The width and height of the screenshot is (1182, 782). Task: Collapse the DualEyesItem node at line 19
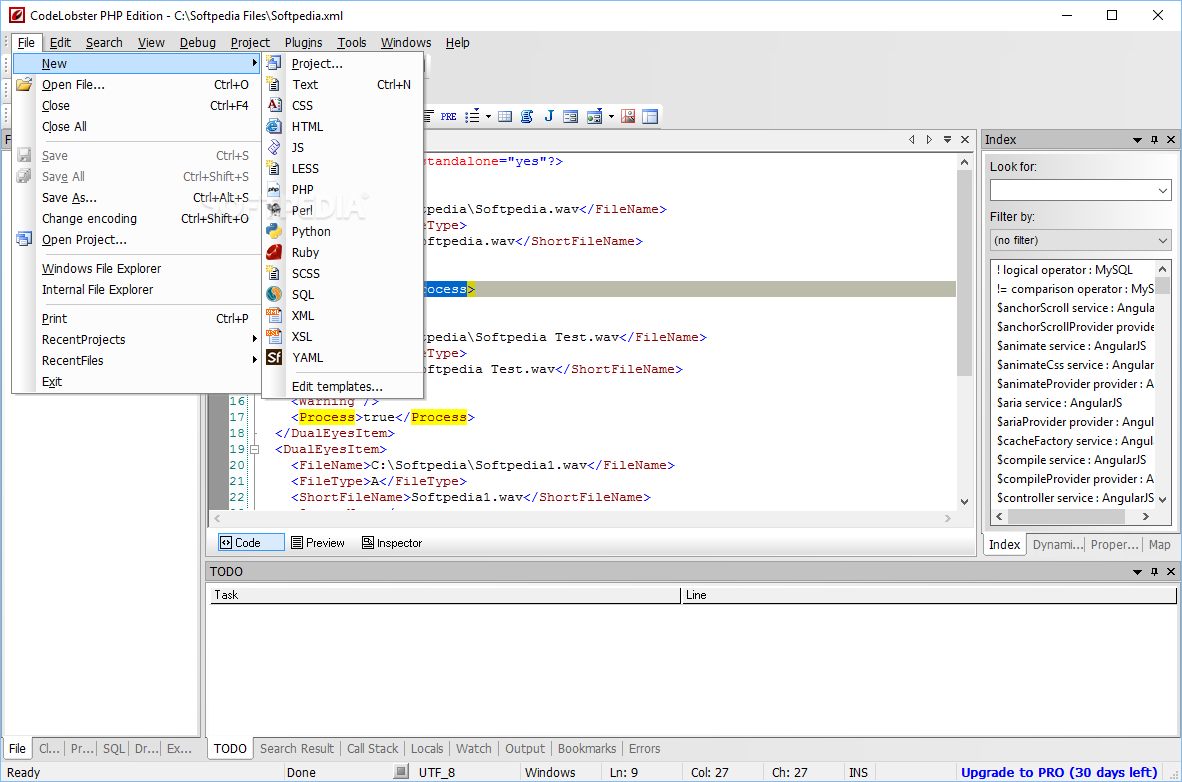[x=255, y=449]
